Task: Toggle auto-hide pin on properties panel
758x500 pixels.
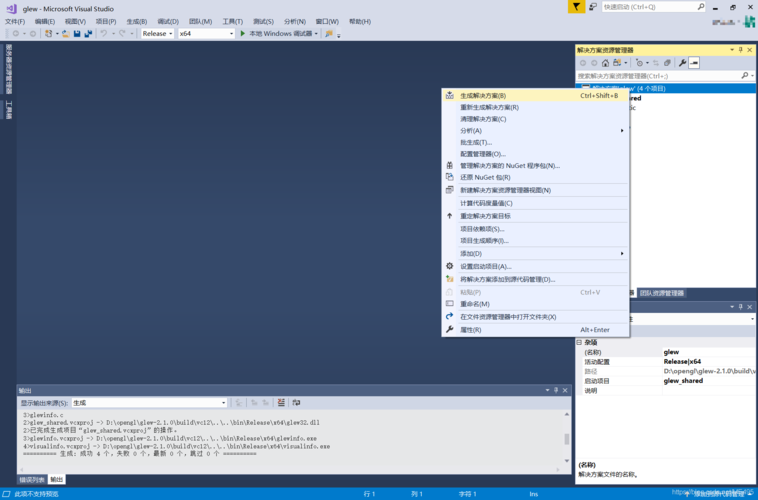Action: coord(741,307)
